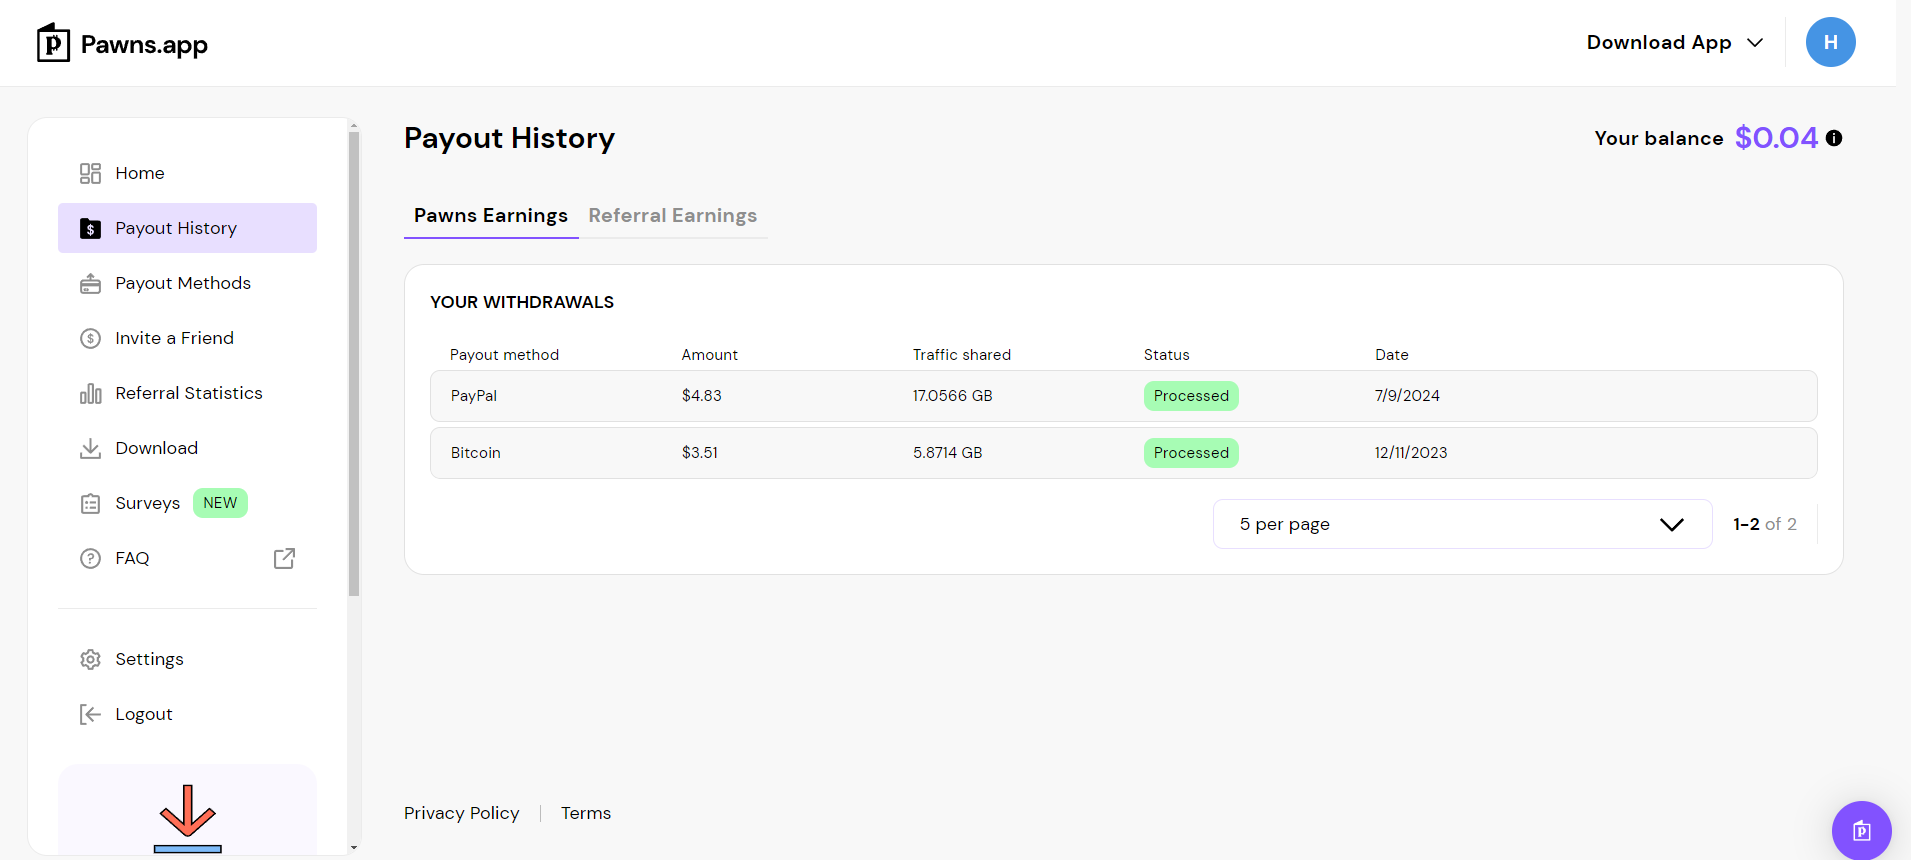Open the purple floating Pawns widget button
This screenshot has width=1911, height=860.
click(x=1861, y=830)
